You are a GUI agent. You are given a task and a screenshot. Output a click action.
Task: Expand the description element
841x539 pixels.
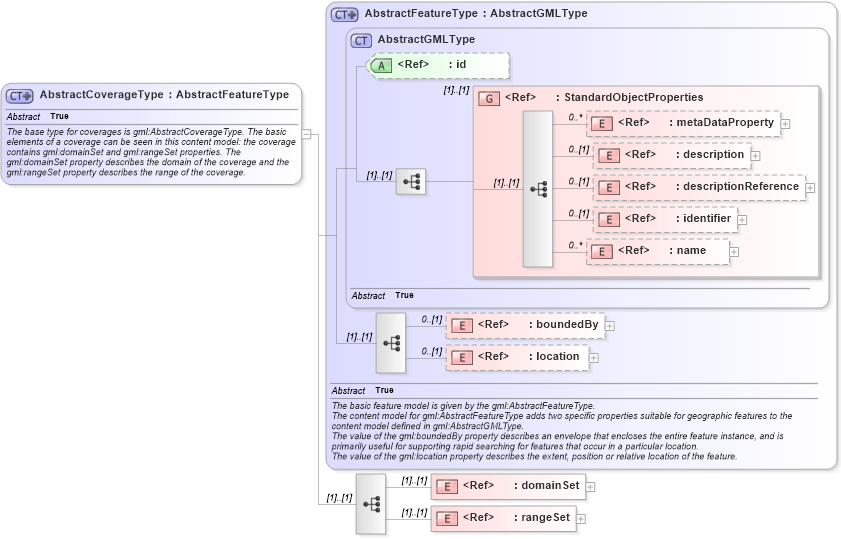pyautogui.click(x=755, y=156)
